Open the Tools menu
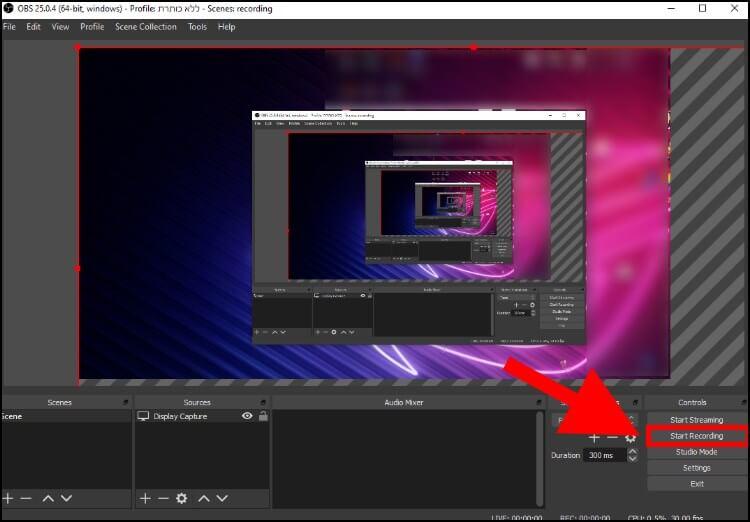The height and width of the screenshot is (522, 750). coord(197,27)
